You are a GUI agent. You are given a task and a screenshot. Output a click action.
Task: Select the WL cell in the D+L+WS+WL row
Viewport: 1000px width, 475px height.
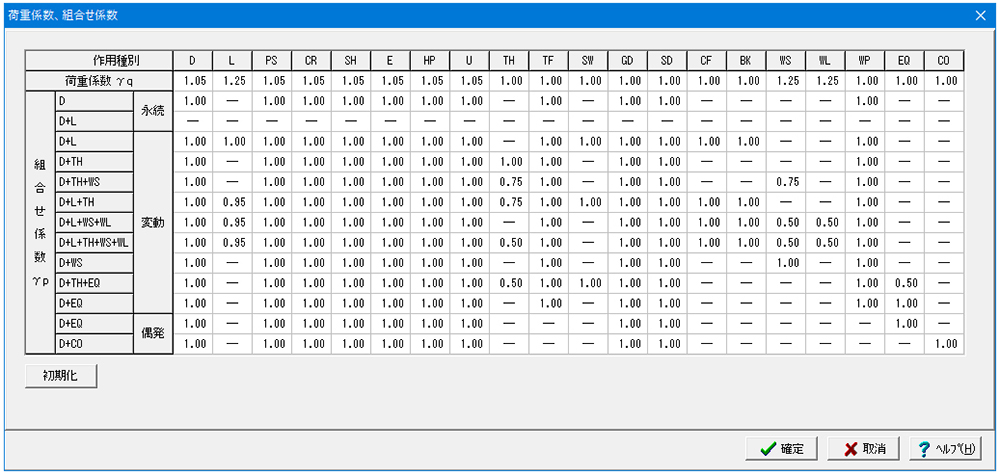825,222
